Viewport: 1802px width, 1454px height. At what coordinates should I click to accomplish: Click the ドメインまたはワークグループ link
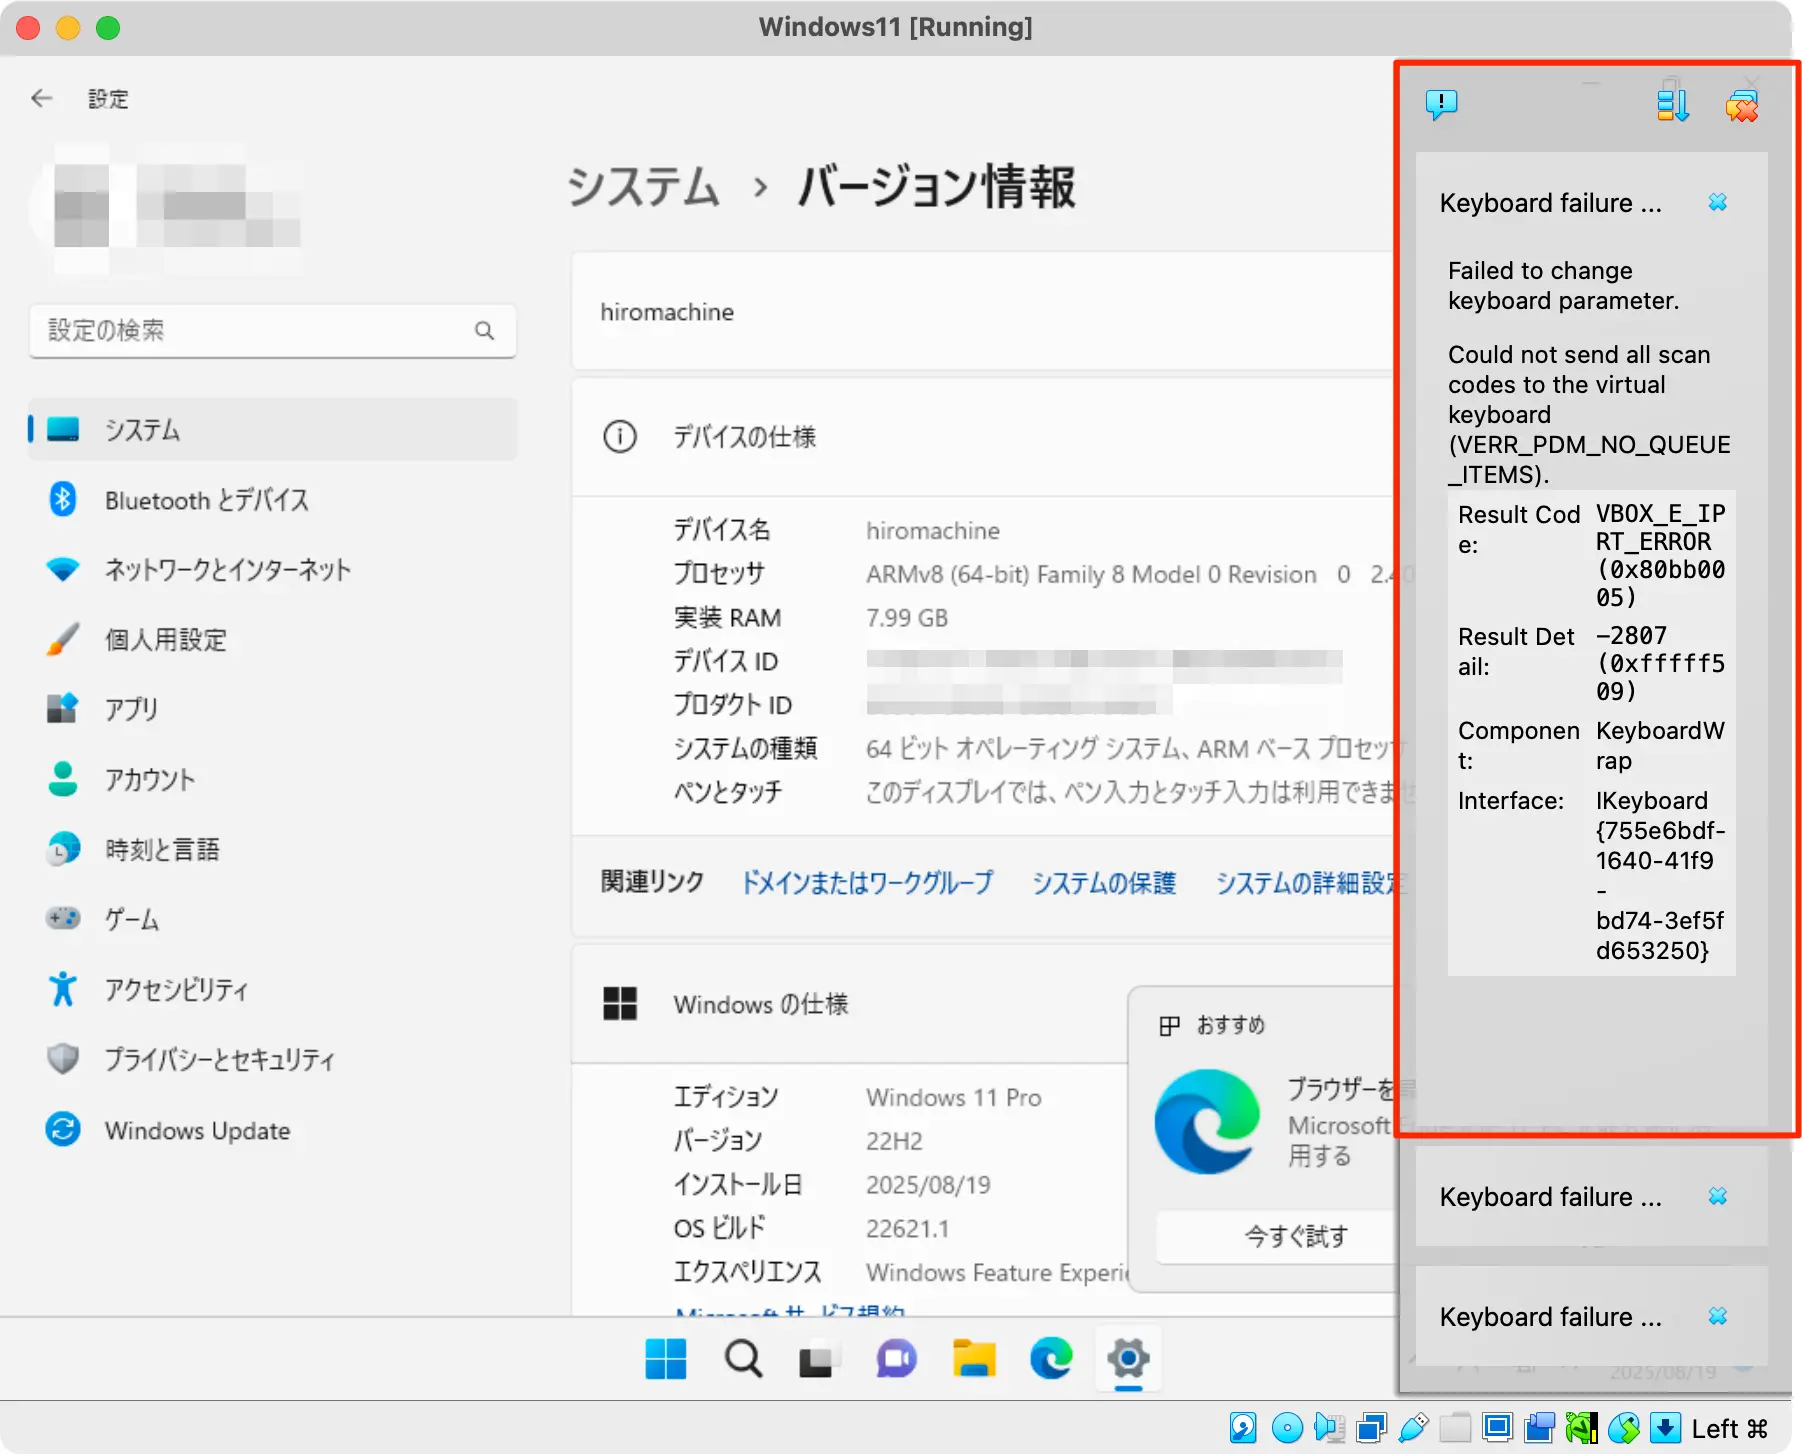tap(867, 883)
